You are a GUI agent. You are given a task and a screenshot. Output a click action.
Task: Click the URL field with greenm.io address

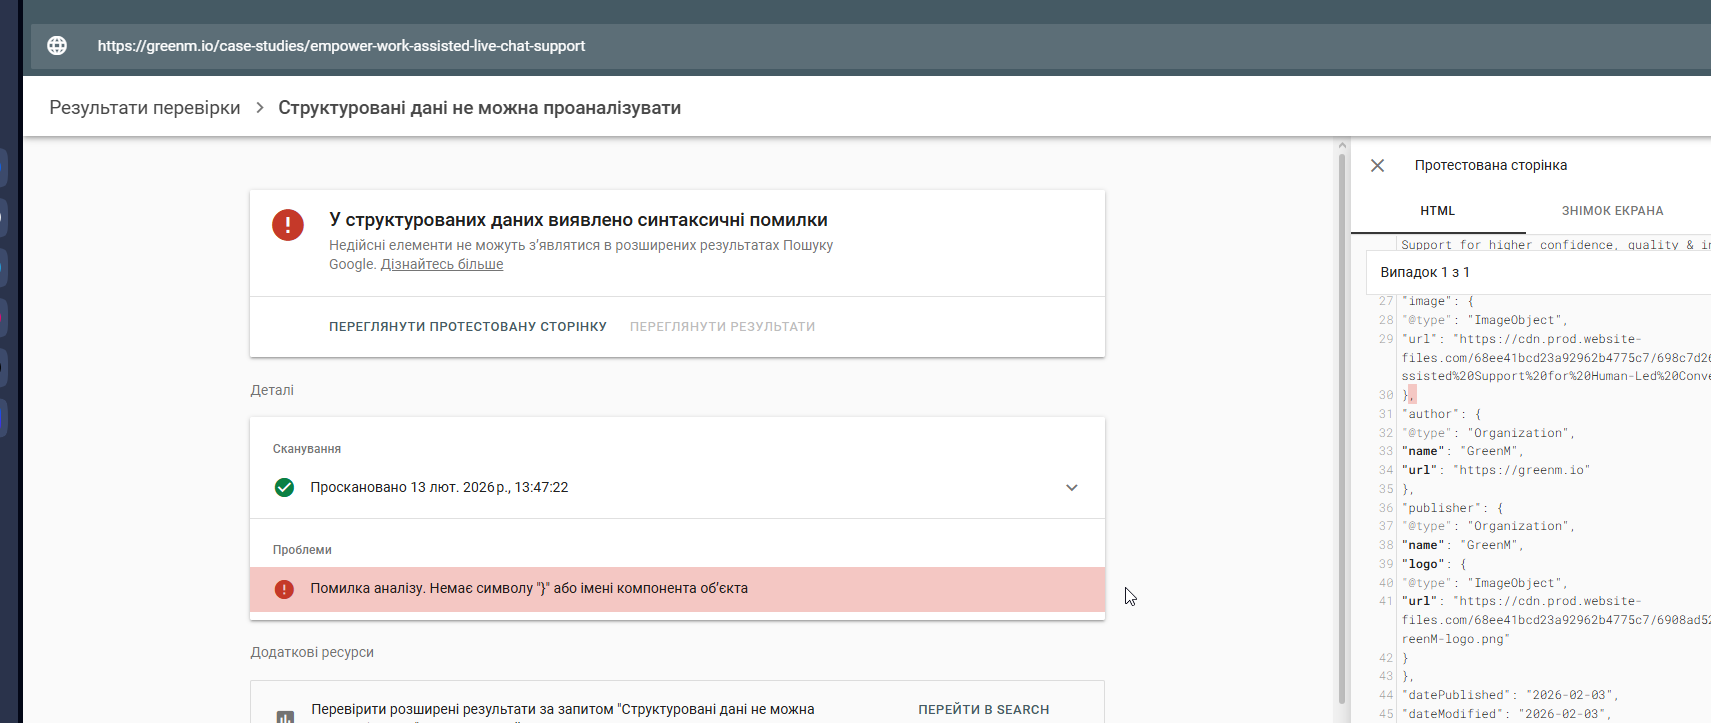click(x=341, y=46)
